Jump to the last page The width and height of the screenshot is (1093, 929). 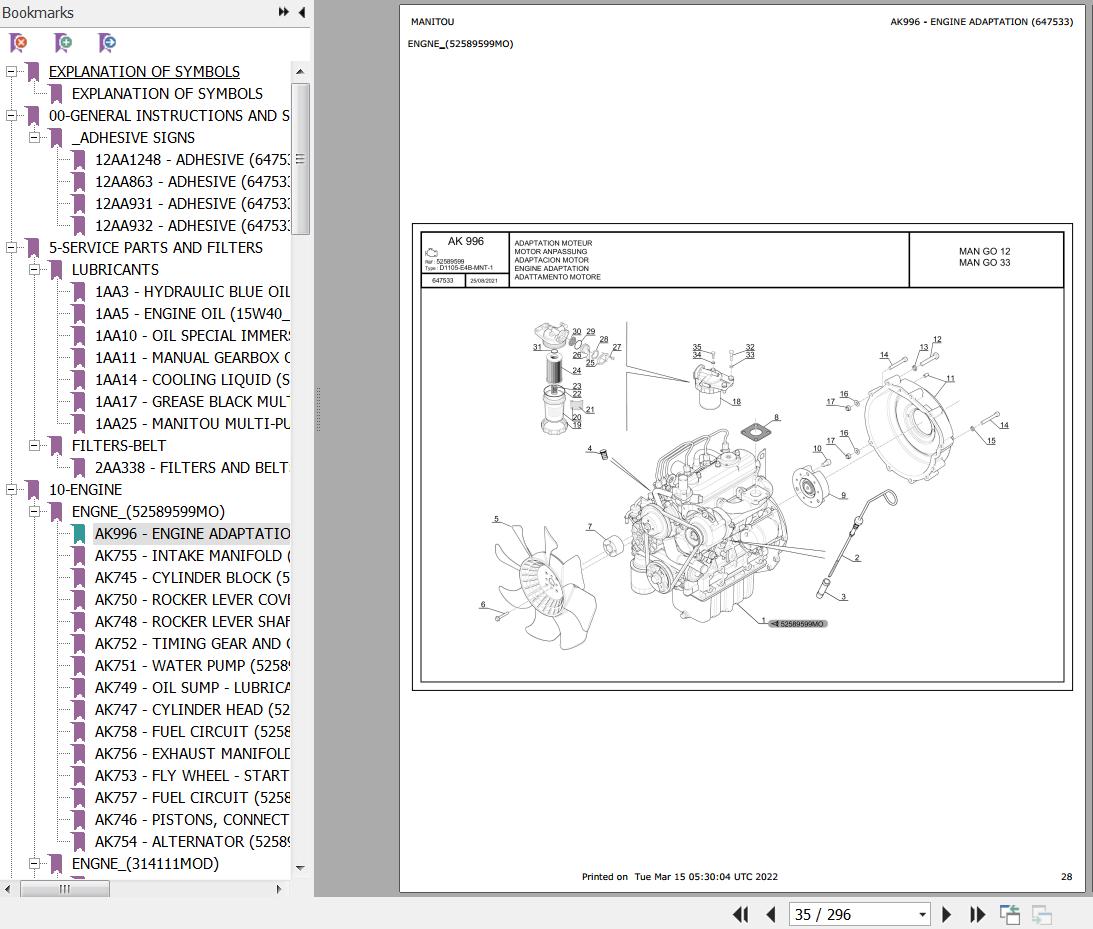(x=978, y=914)
